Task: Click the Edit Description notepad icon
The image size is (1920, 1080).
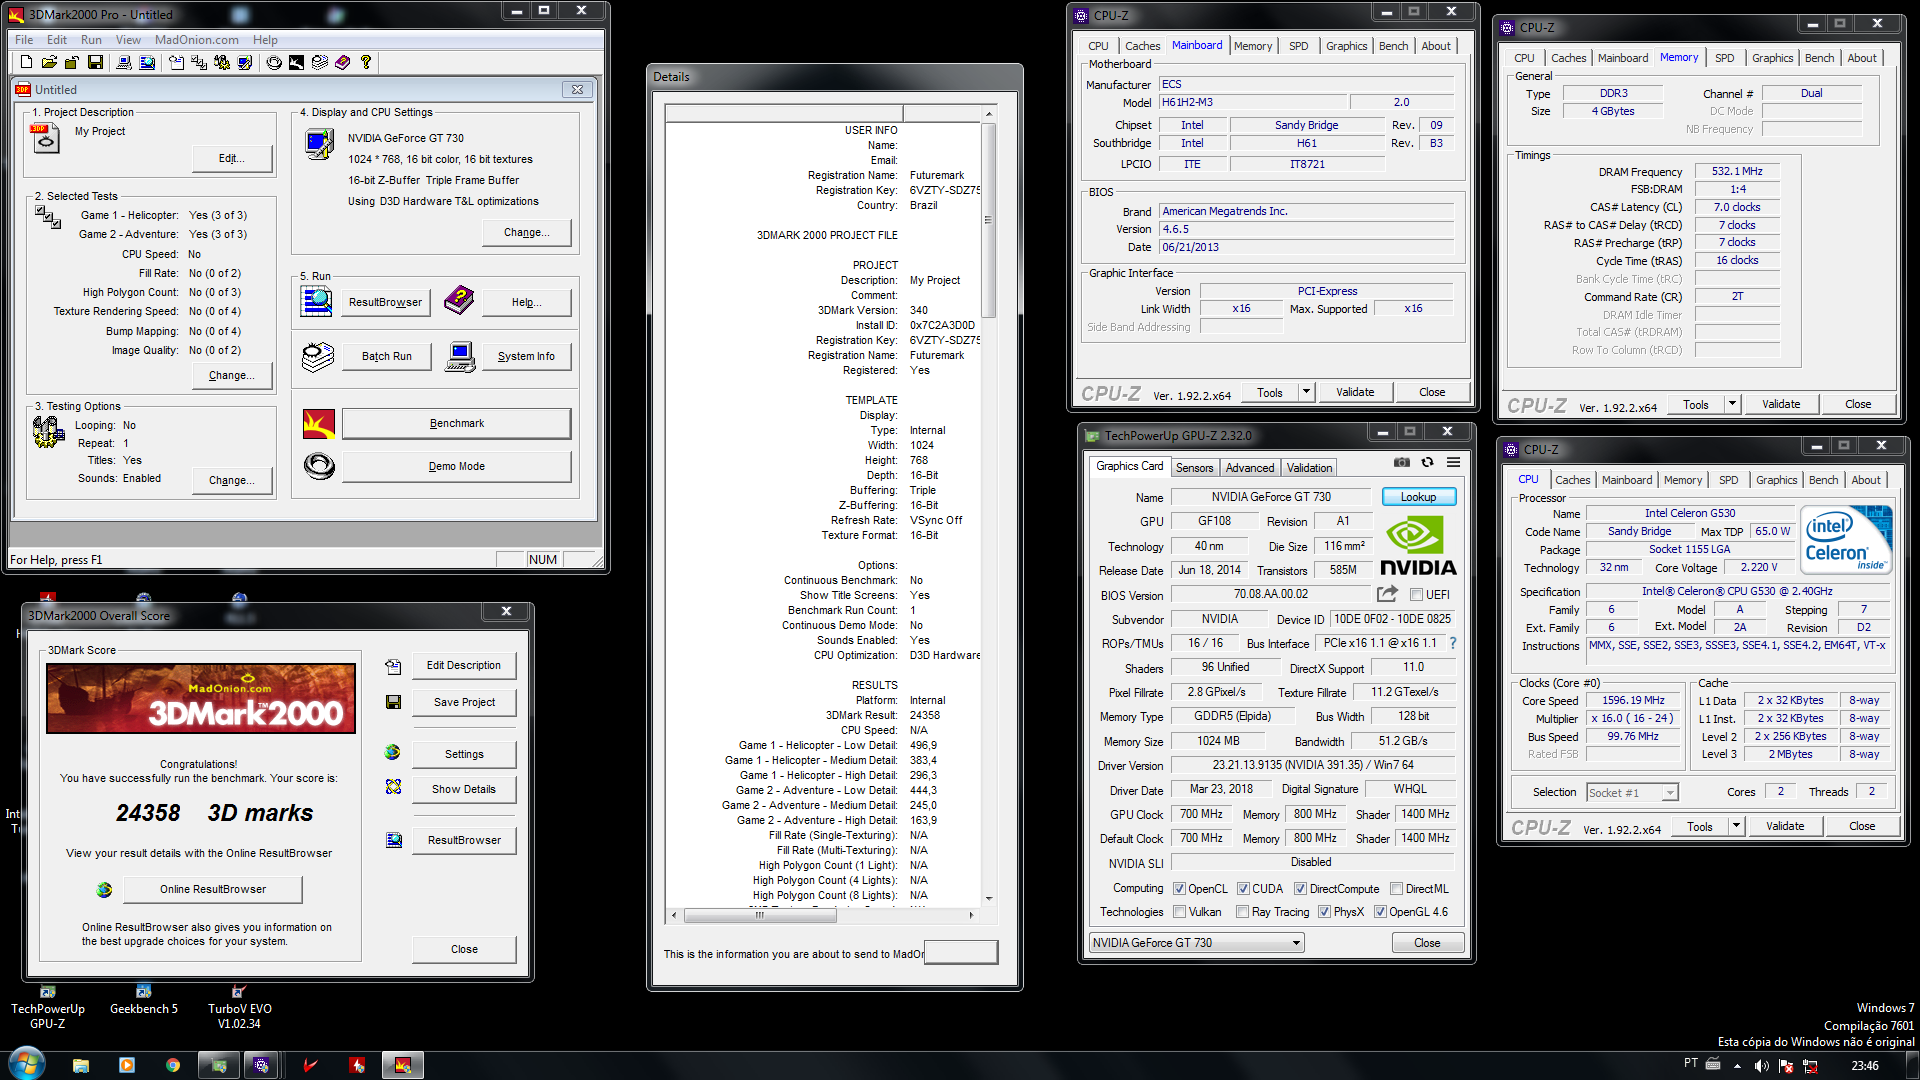Action: (x=393, y=666)
